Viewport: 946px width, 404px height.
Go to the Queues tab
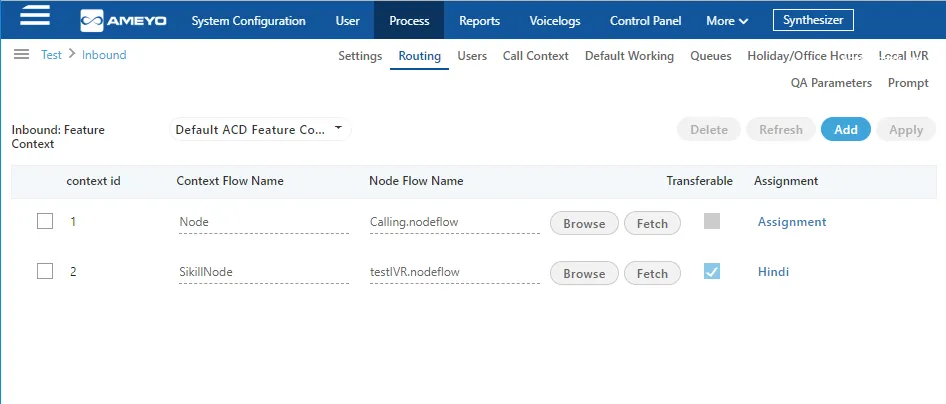(711, 56)
